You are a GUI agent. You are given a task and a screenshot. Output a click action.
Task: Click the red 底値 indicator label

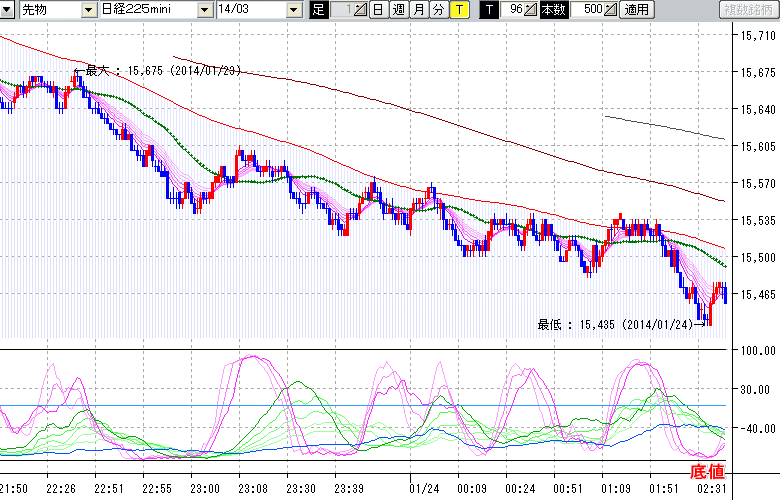(706, 471)
